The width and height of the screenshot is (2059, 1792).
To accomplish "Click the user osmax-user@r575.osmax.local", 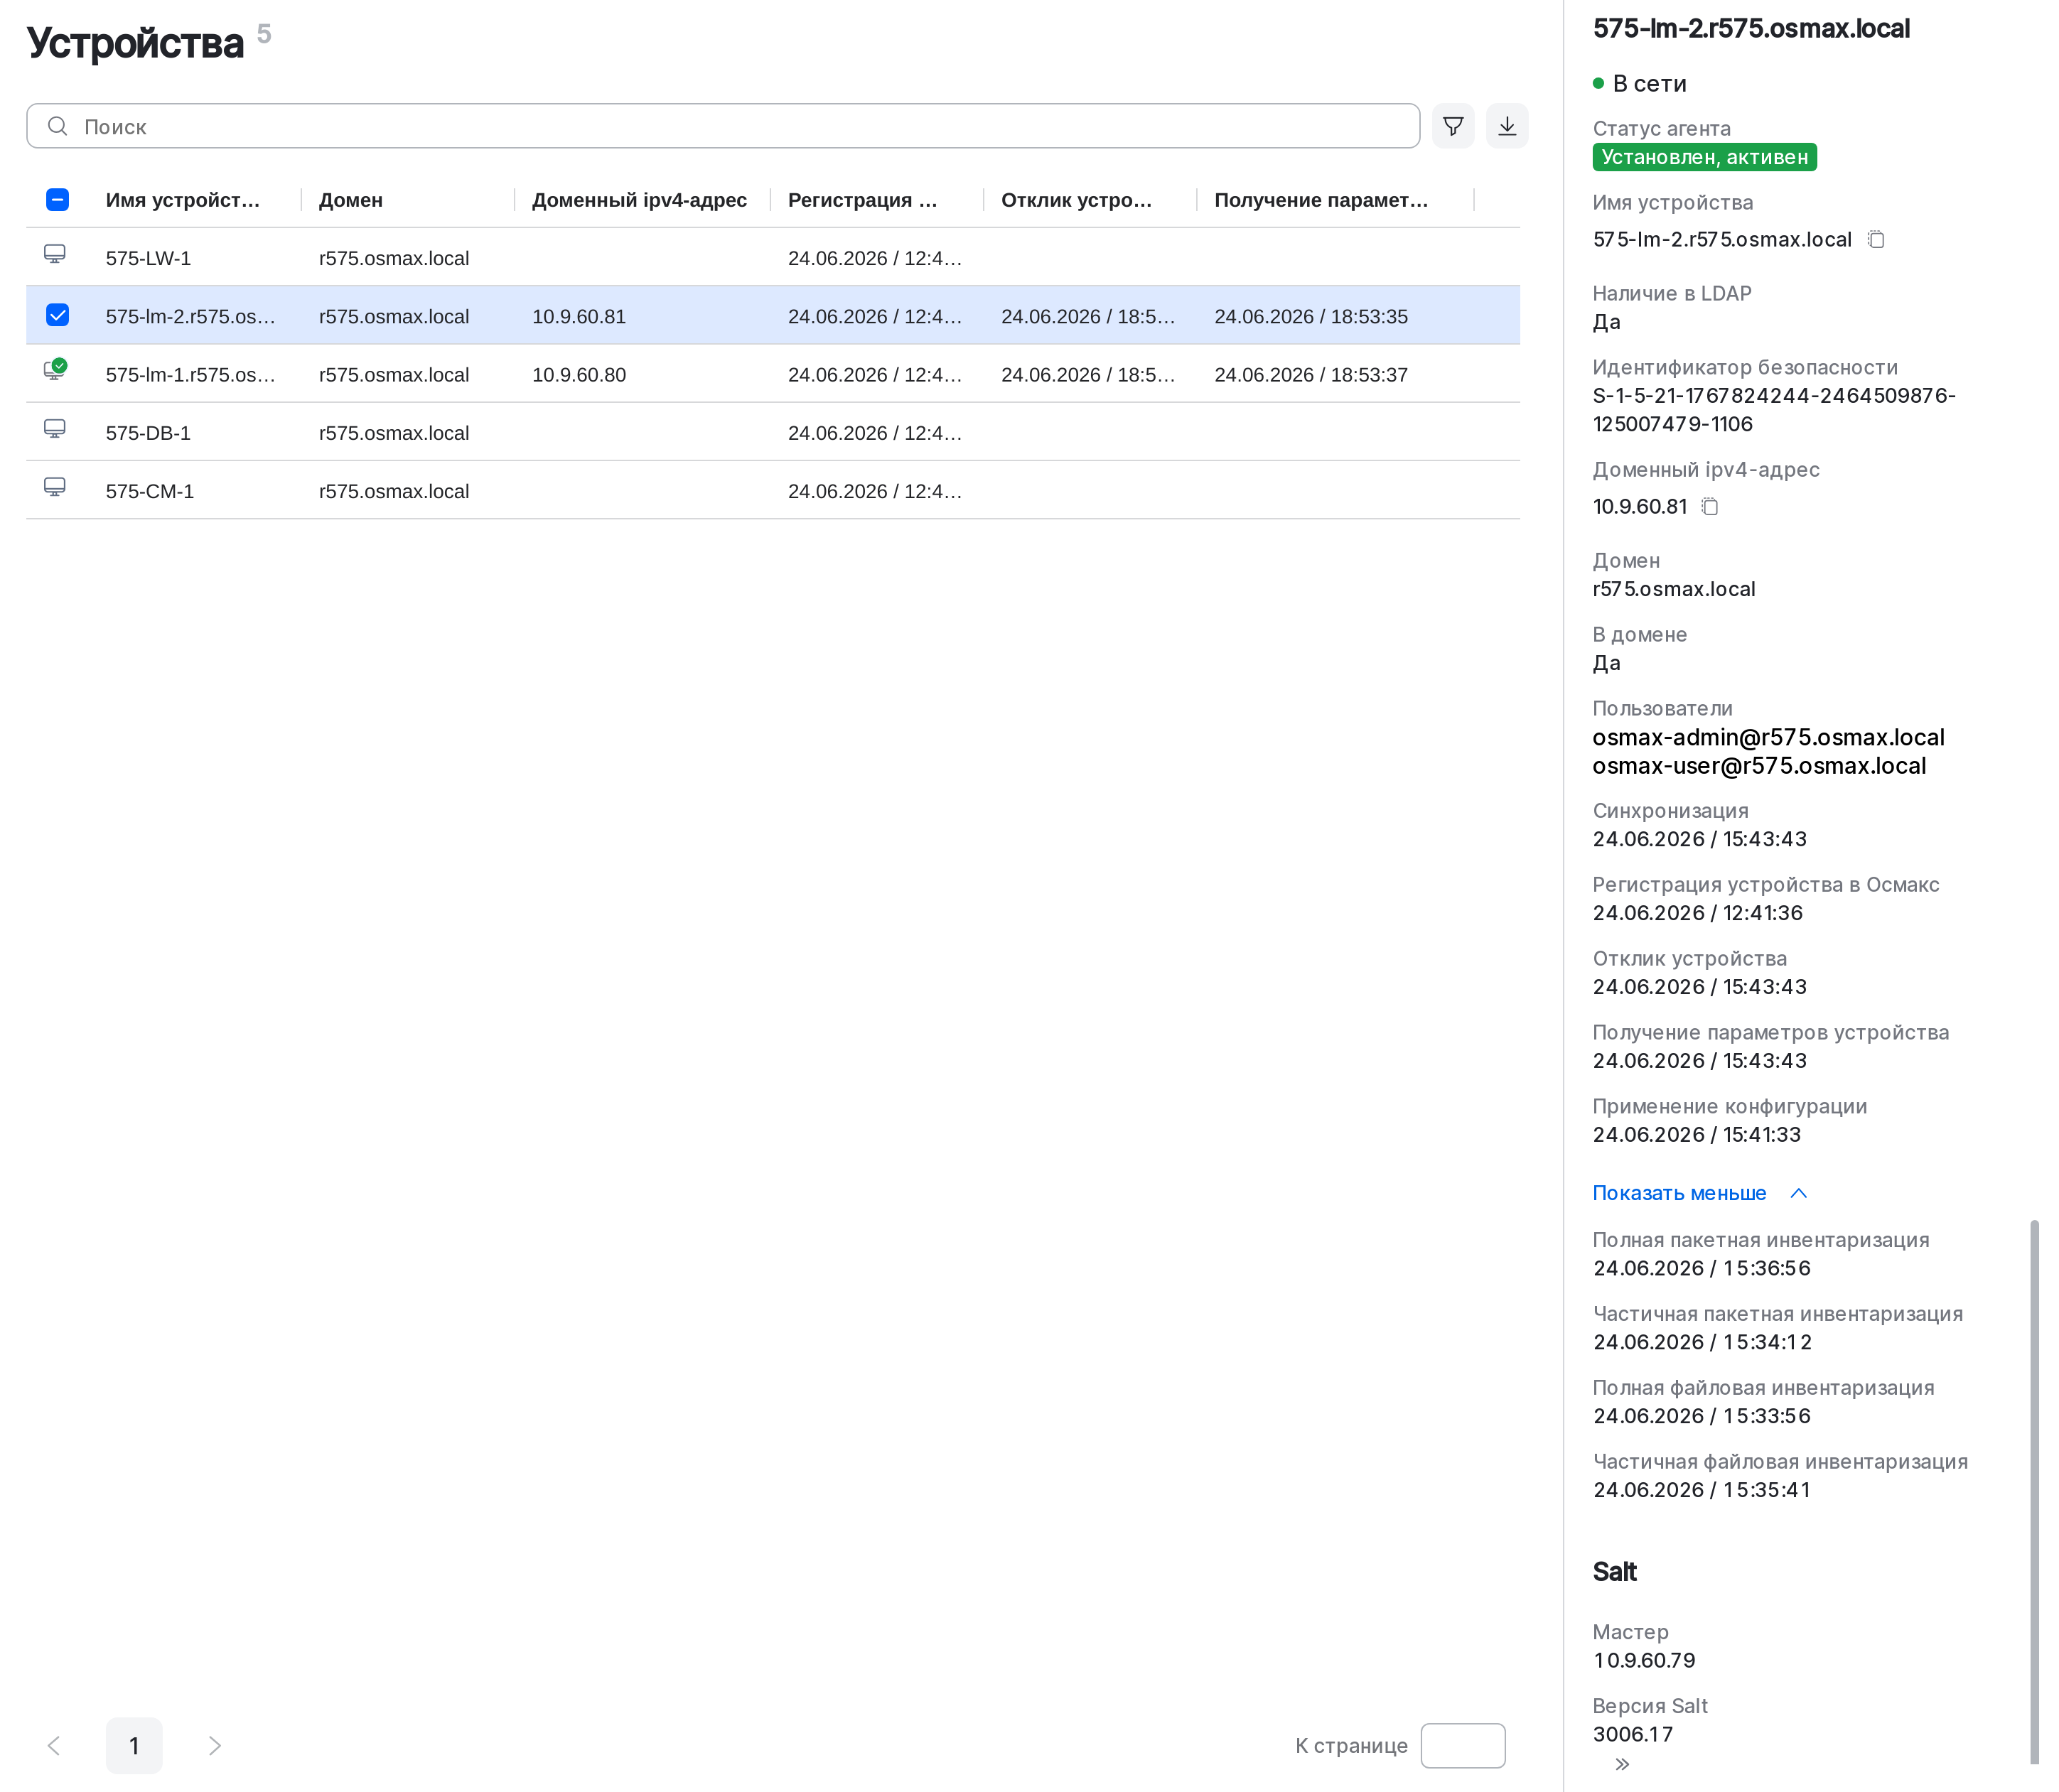I will tap(1759, 766).
